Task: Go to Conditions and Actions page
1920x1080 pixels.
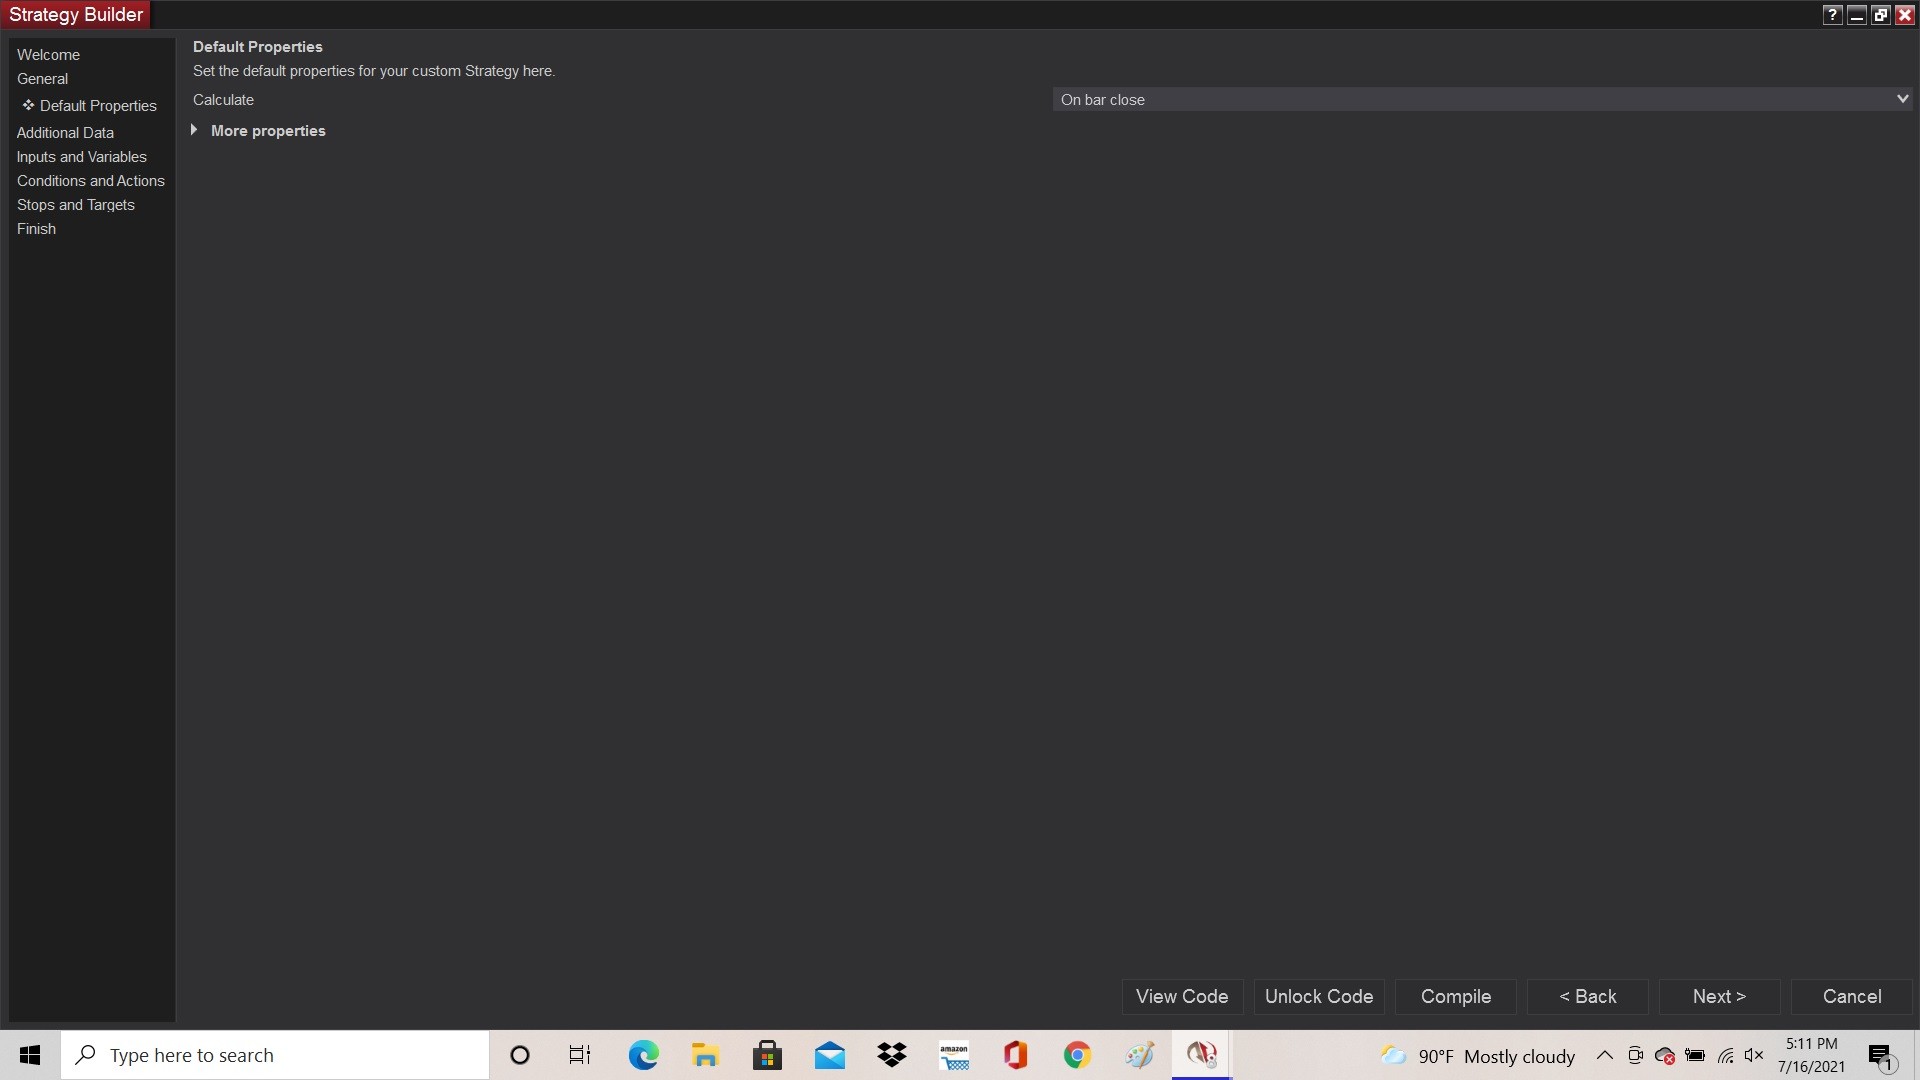Action: pyautogui.click(x=90, y=181)
